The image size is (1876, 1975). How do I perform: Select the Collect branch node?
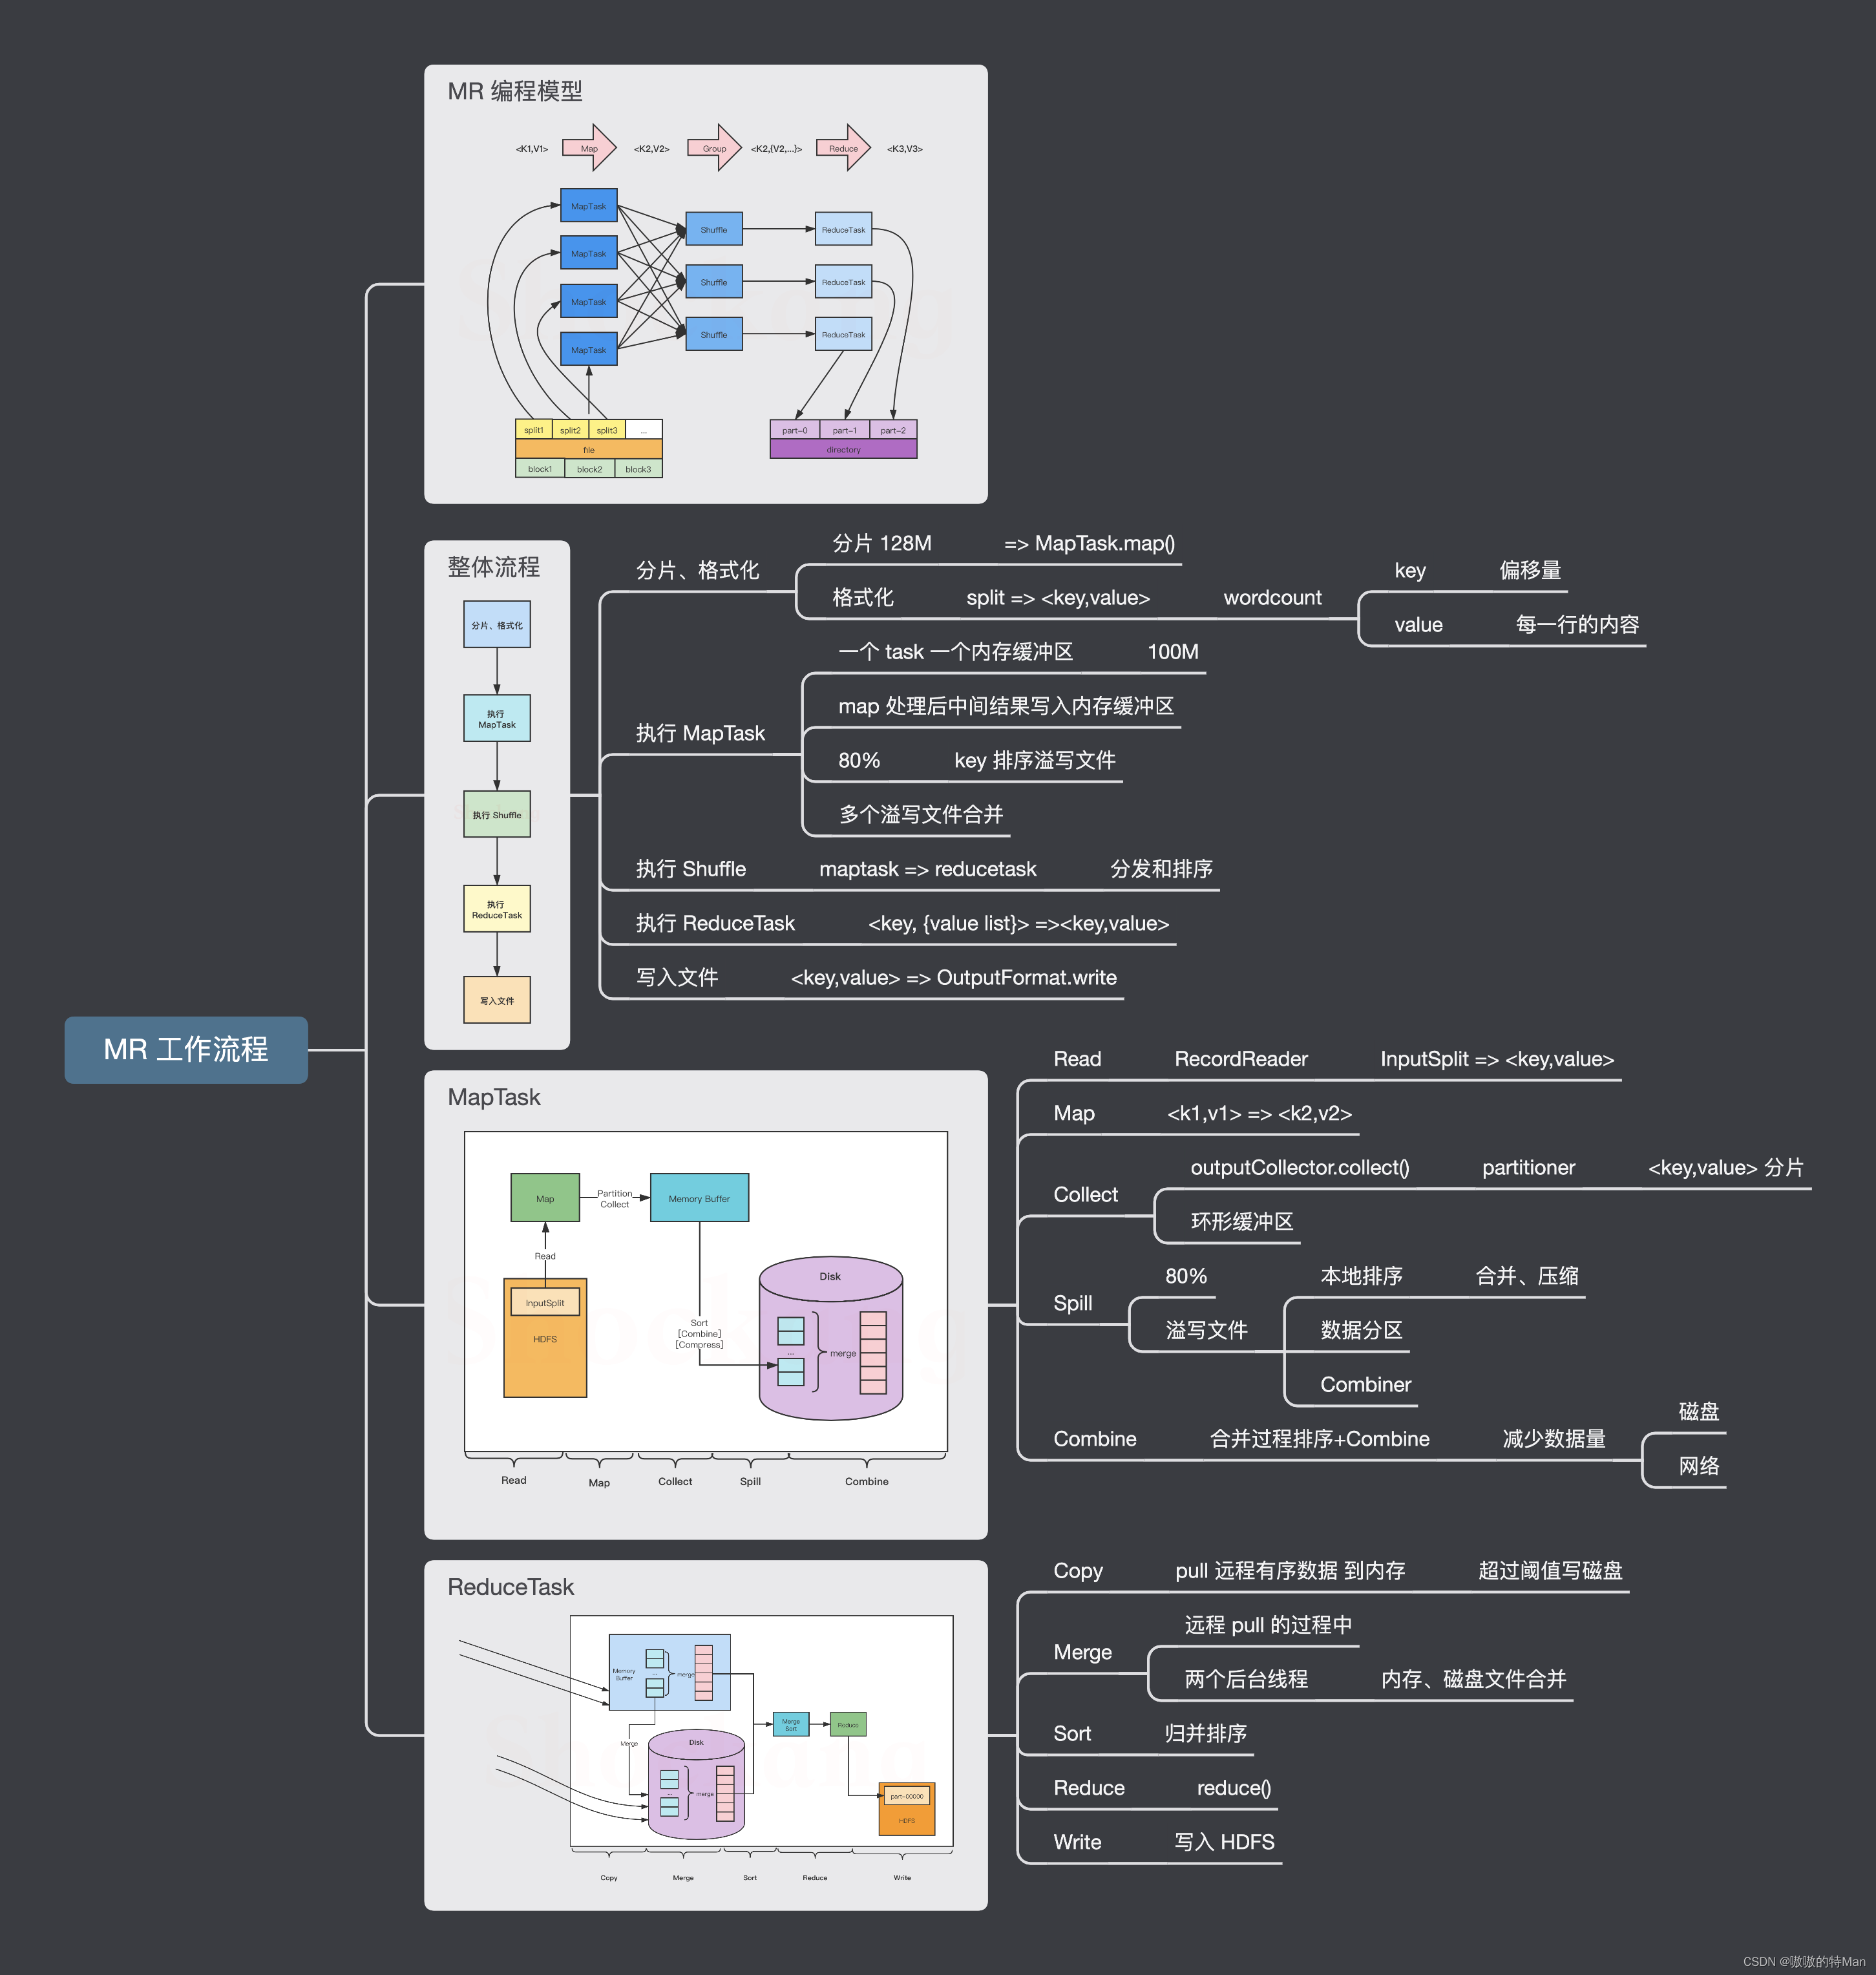(1085, 1194)
